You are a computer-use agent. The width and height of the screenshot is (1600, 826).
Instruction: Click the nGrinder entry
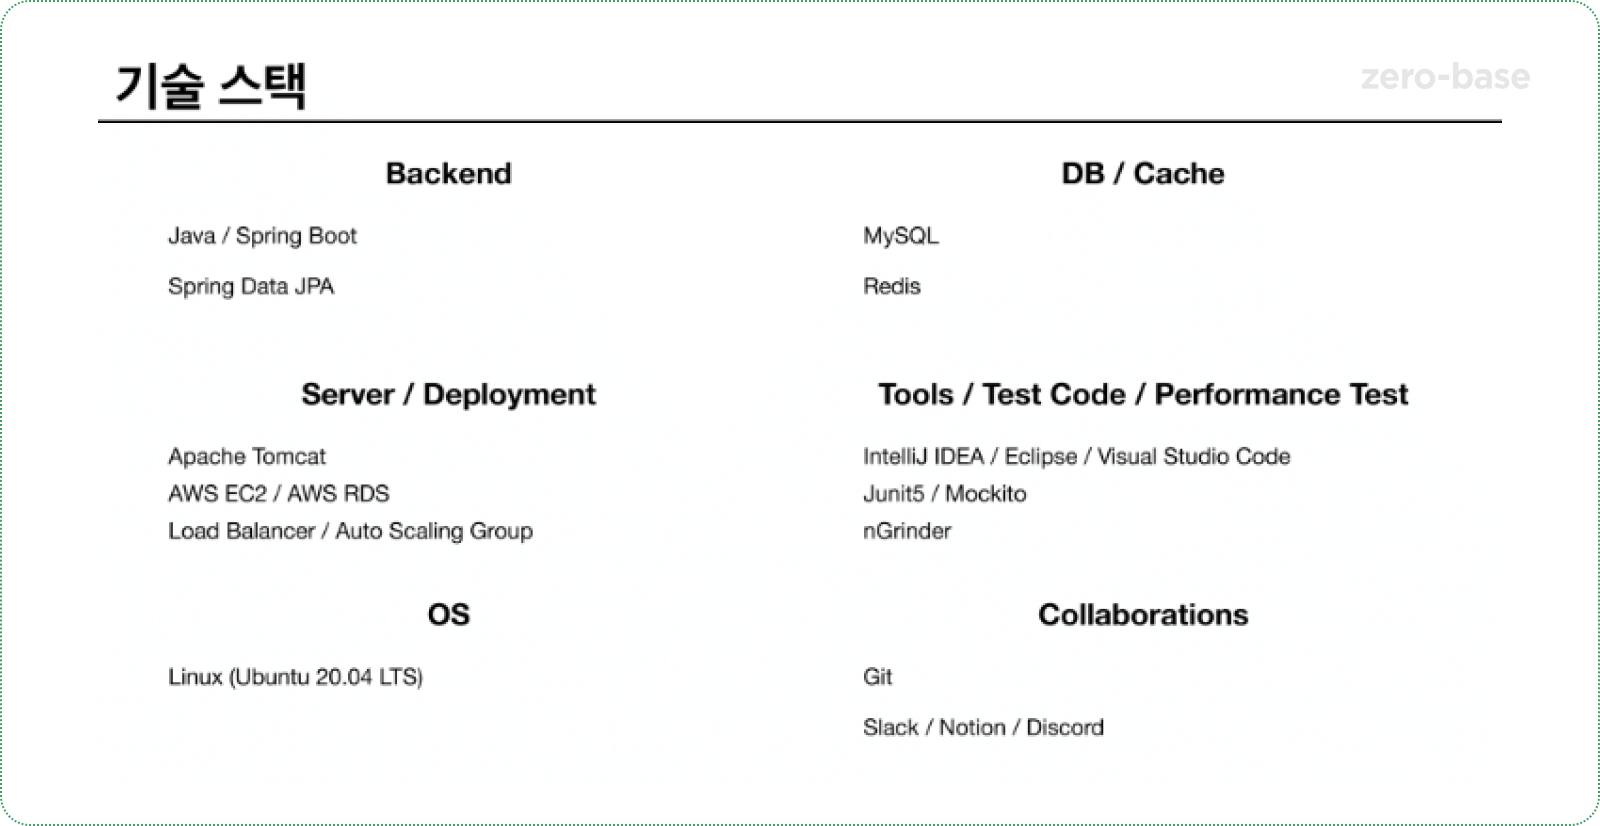906,531
